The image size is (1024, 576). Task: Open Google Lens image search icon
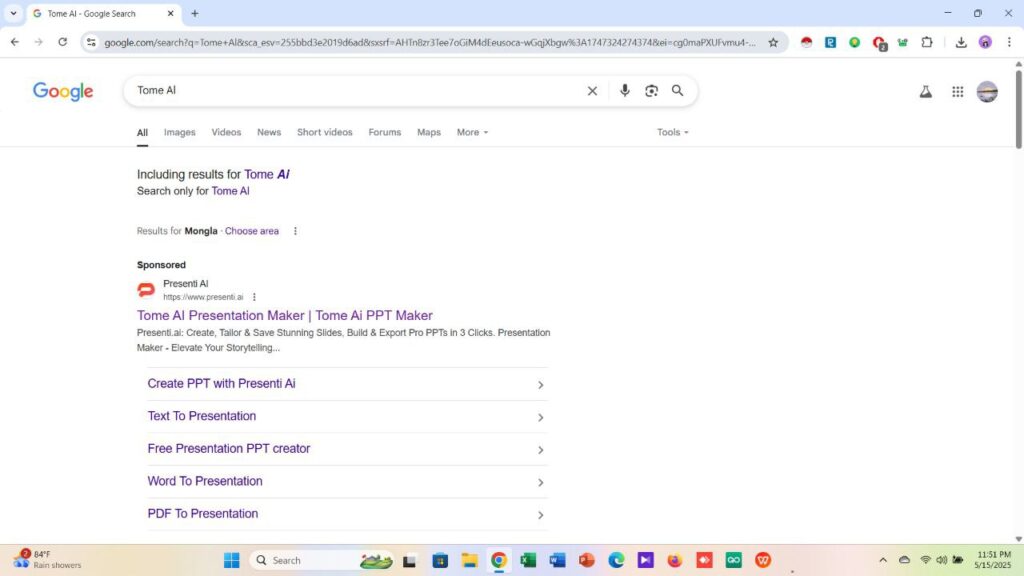click(x=651, y=91)
